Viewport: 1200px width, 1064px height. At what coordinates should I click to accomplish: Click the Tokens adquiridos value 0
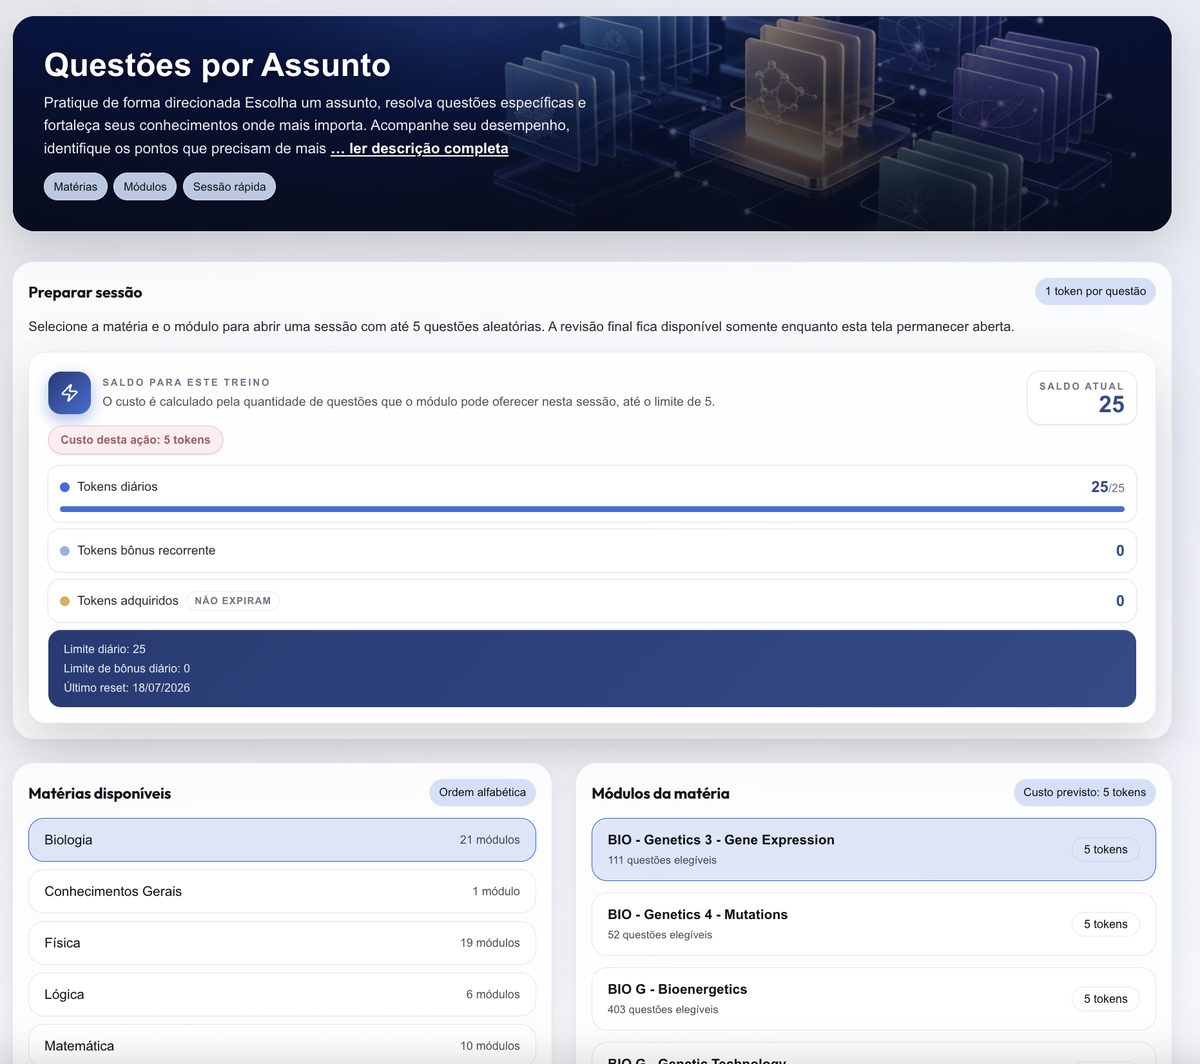(1120, 601)
